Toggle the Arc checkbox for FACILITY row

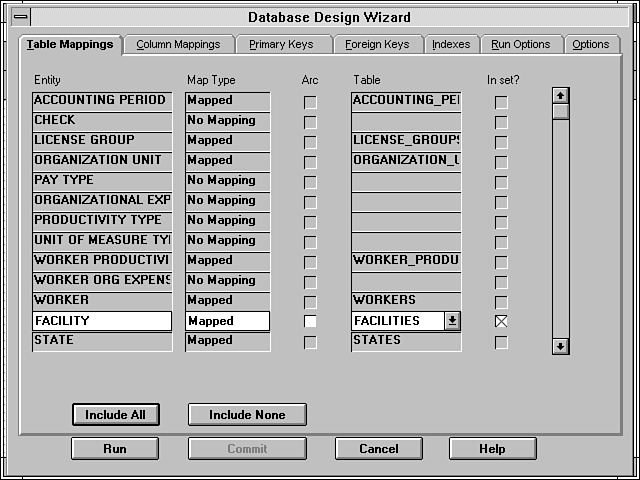click(x=310, y=321)
